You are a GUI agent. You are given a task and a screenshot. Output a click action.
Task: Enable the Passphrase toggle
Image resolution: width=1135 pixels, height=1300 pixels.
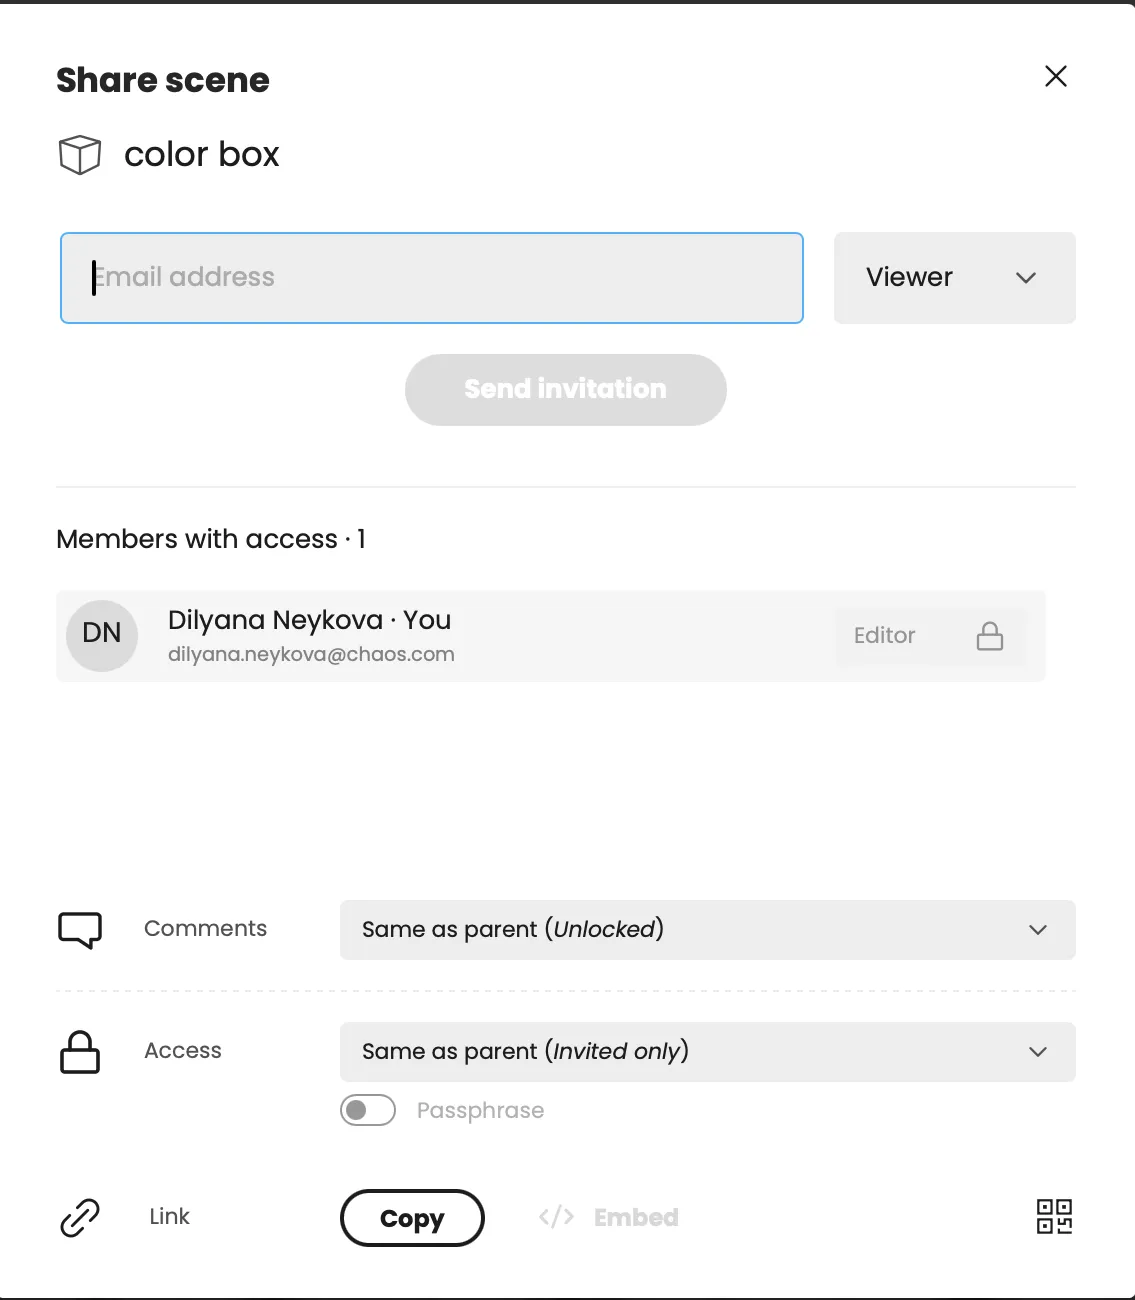368,1110
